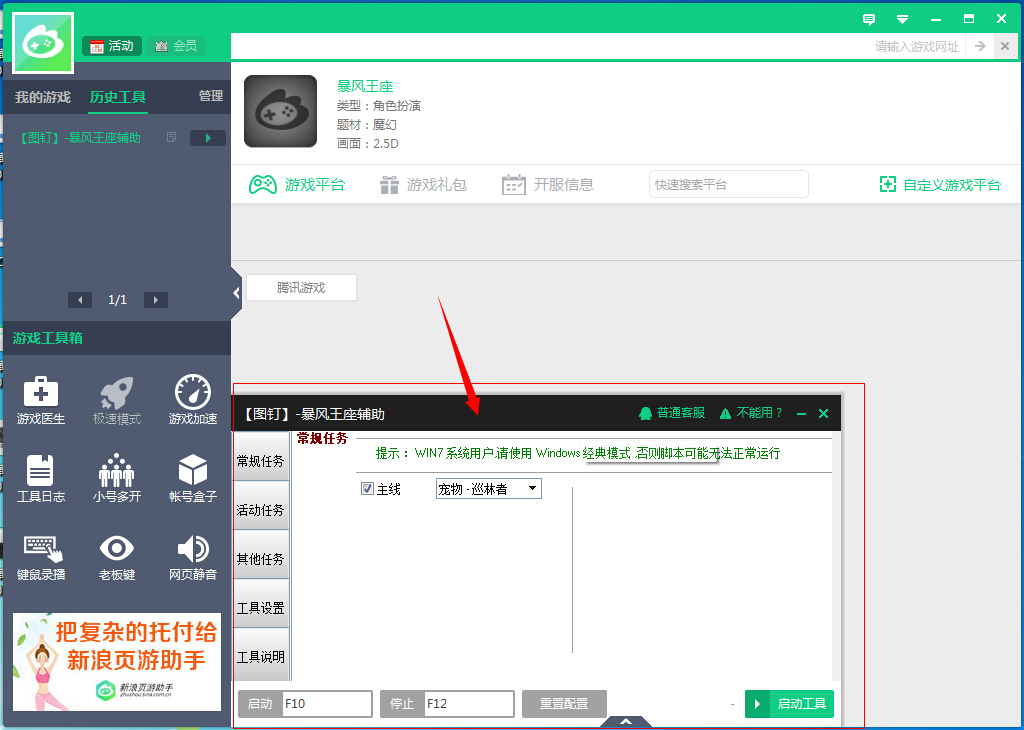The height and width of the screenshot is (730, 1024).
Task: Go to next page in the history tools list
Action: (x=155, y=300)
